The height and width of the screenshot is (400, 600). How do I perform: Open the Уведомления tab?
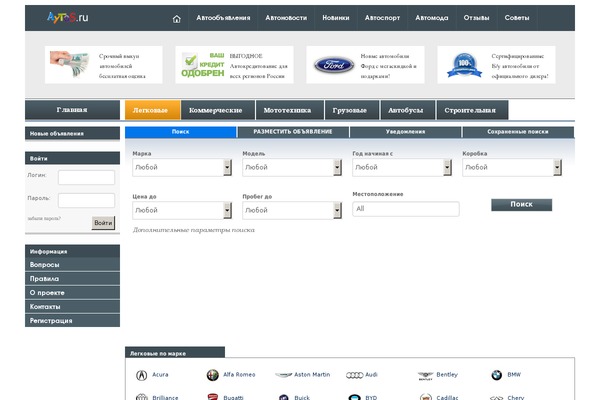pos(405,132)
